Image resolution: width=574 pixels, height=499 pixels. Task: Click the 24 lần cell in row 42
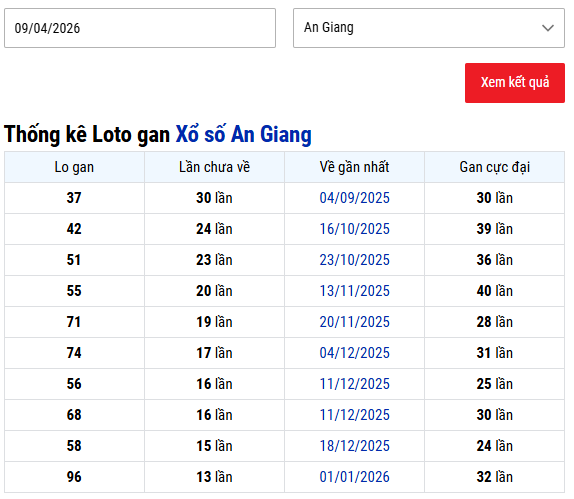[x=215, y=229]
